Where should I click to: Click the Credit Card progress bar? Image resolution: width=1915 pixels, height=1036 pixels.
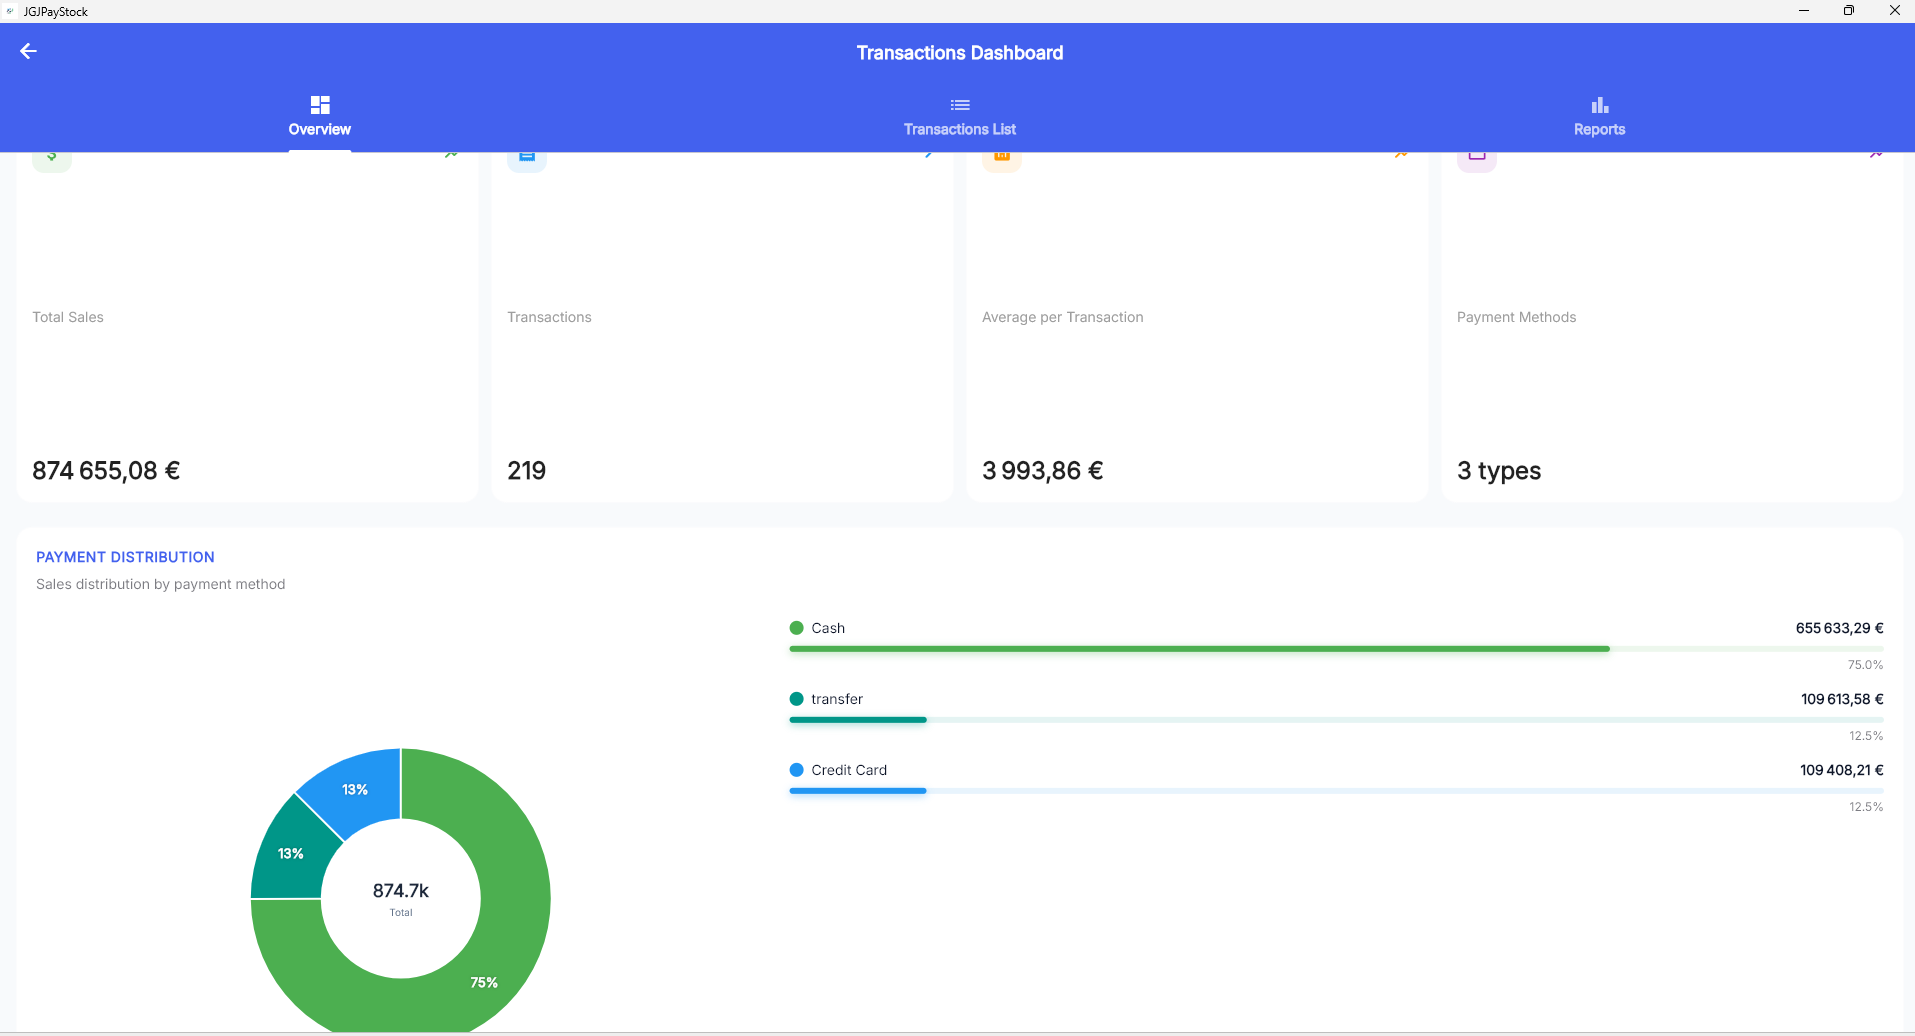(x=1336, y=791)
